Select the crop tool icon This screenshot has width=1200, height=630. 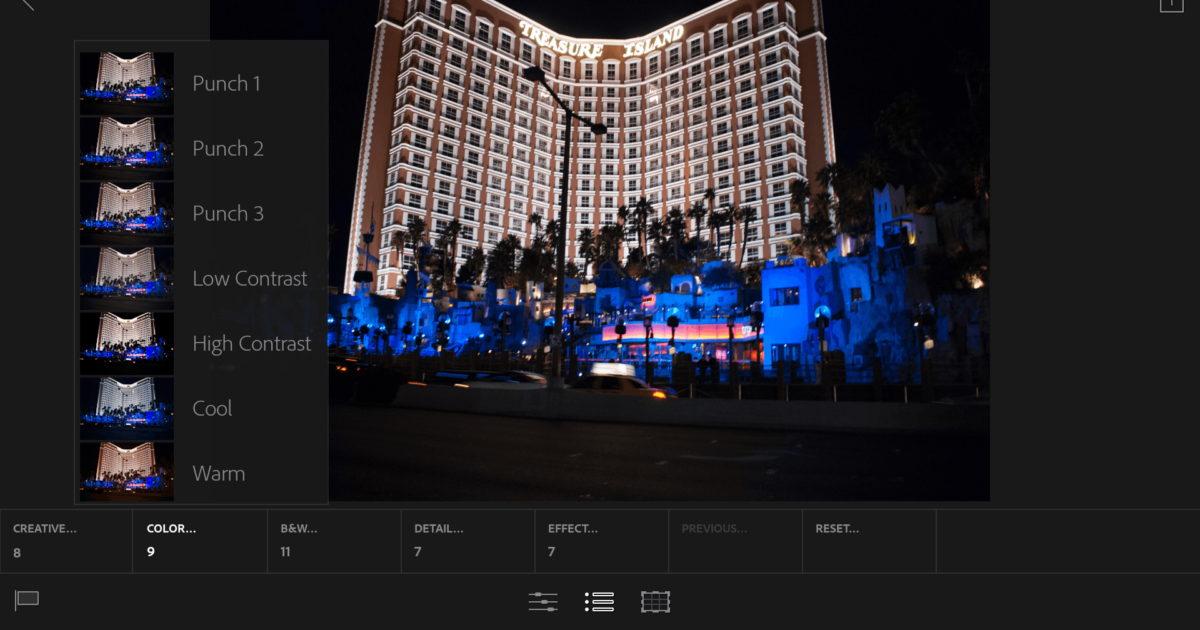pos(656,601)
